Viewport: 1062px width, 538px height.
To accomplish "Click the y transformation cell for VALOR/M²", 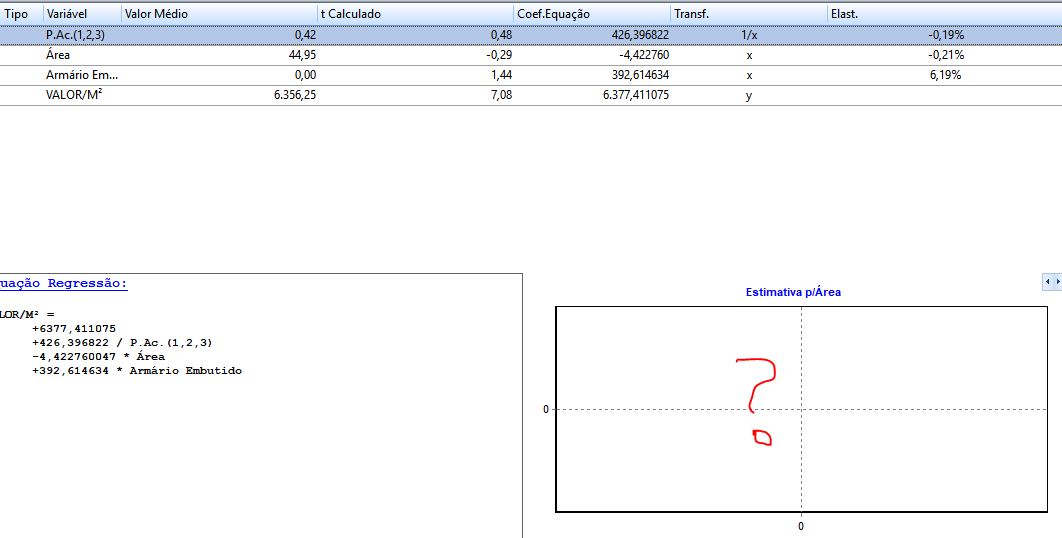I will pos(748,96).
